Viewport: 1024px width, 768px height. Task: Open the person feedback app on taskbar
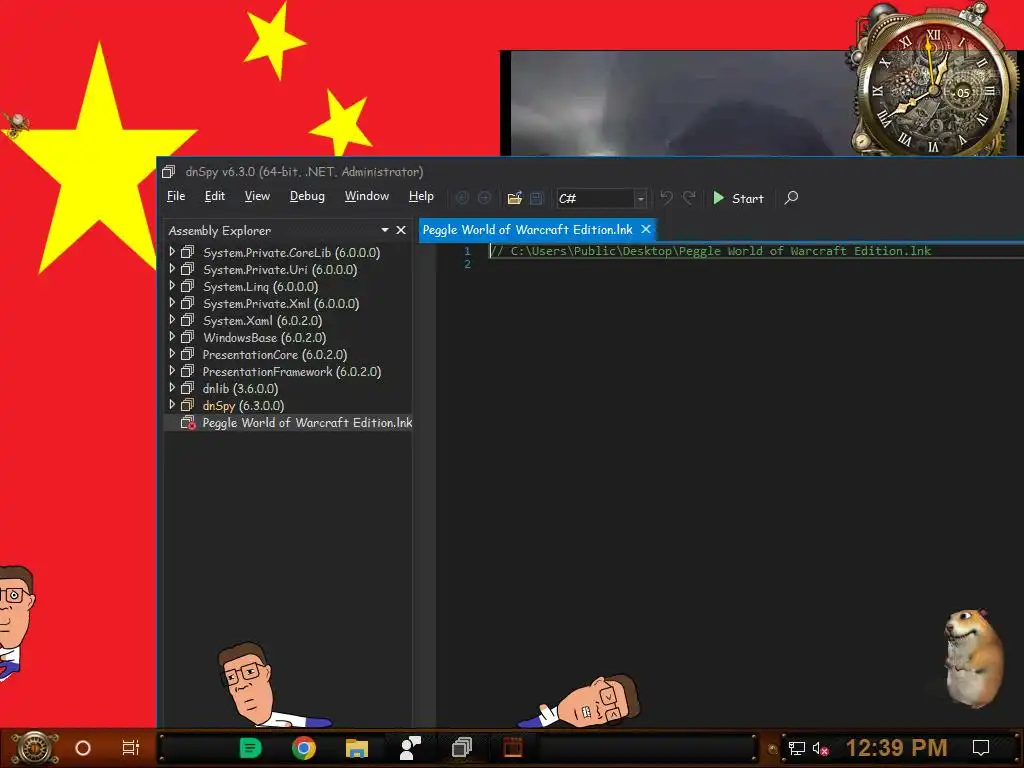(x=409, y=748)
